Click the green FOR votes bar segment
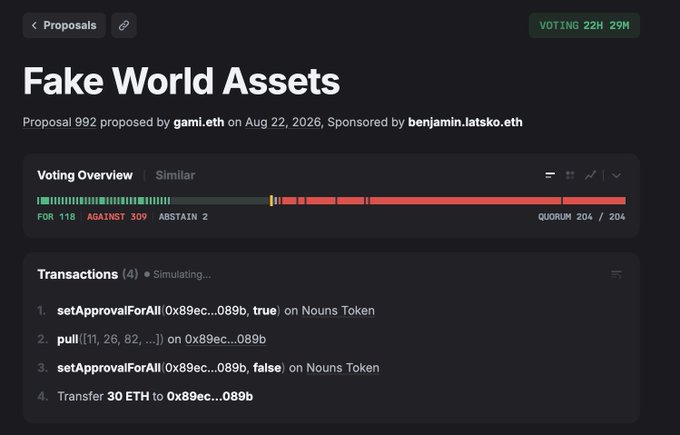Viewport: 680px width, 435px height. tap(104, 200)
